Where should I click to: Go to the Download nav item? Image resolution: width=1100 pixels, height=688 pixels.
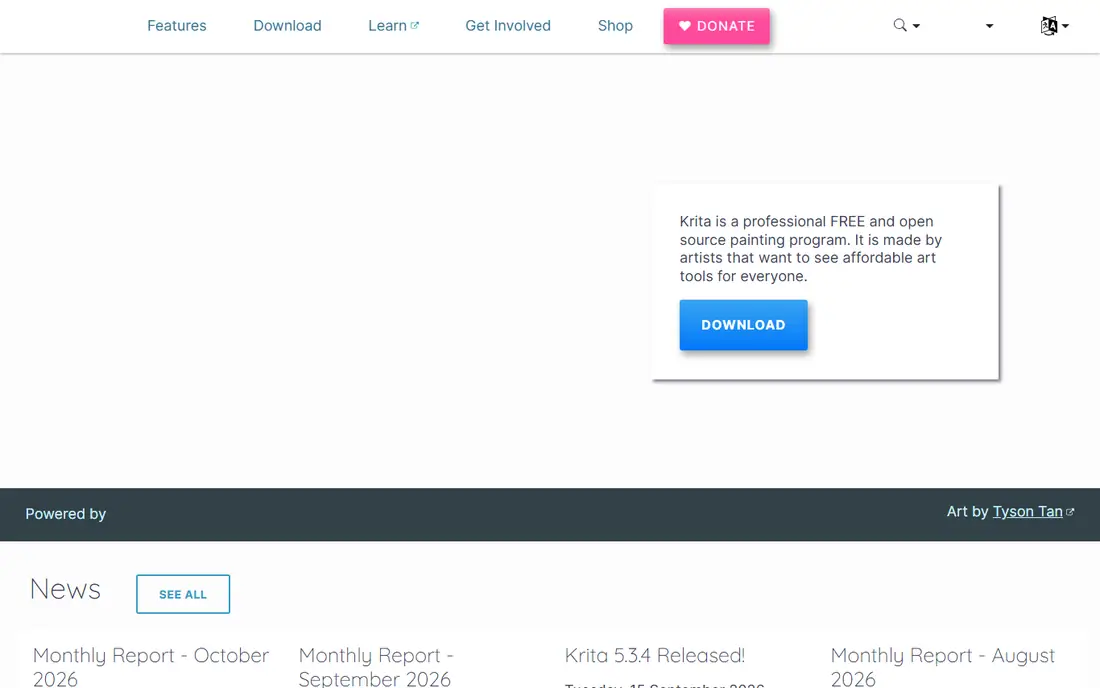point(288,26)
